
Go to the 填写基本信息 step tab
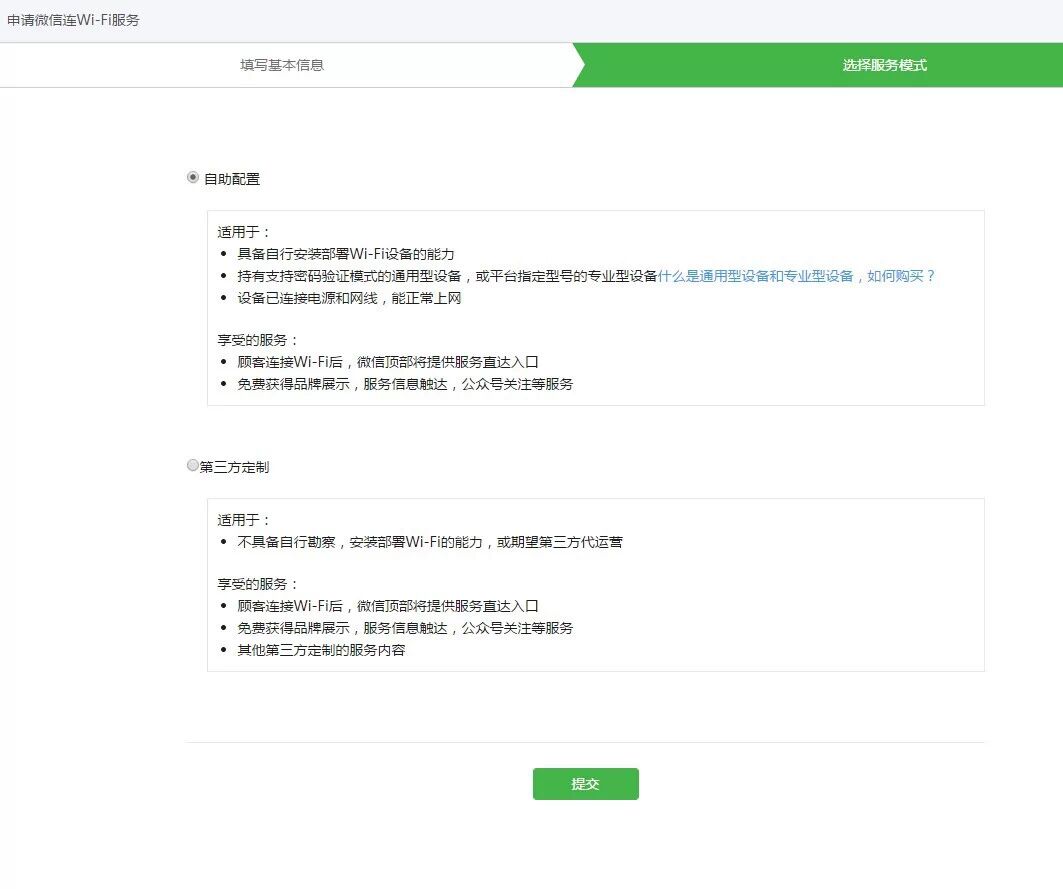(282, 65)
